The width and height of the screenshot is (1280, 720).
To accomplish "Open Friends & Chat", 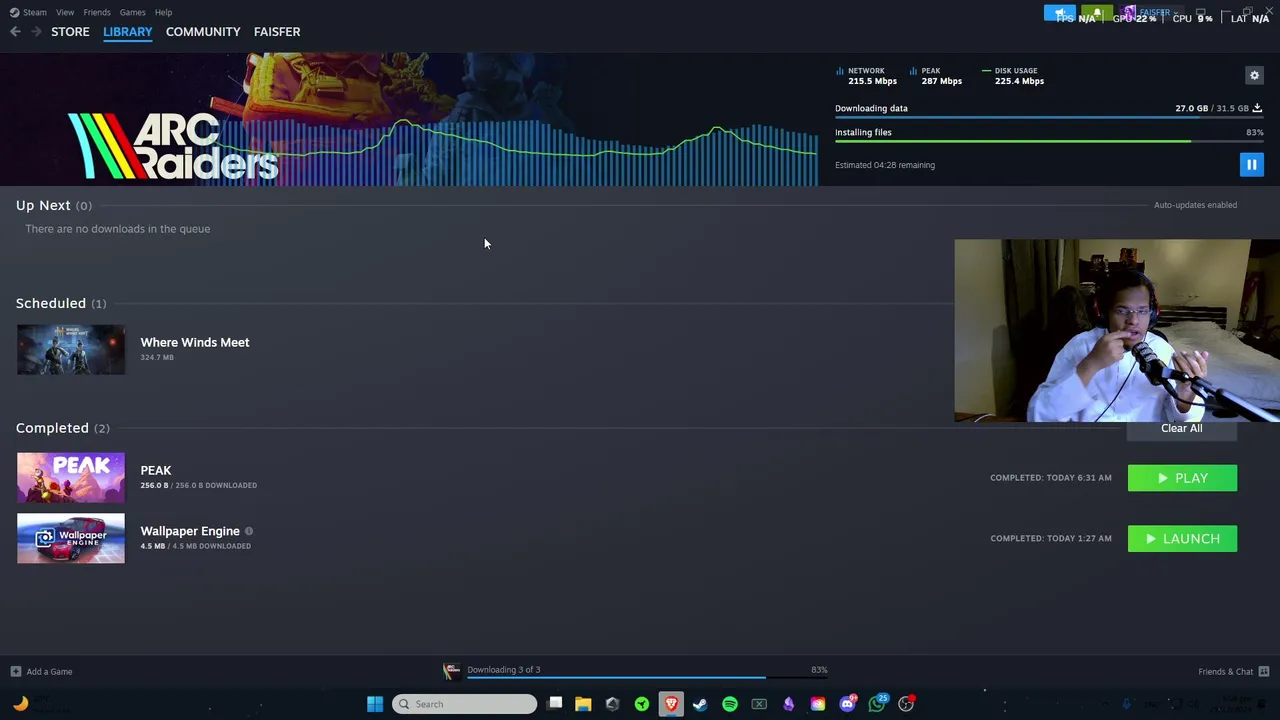I will tap(1233, 672).
